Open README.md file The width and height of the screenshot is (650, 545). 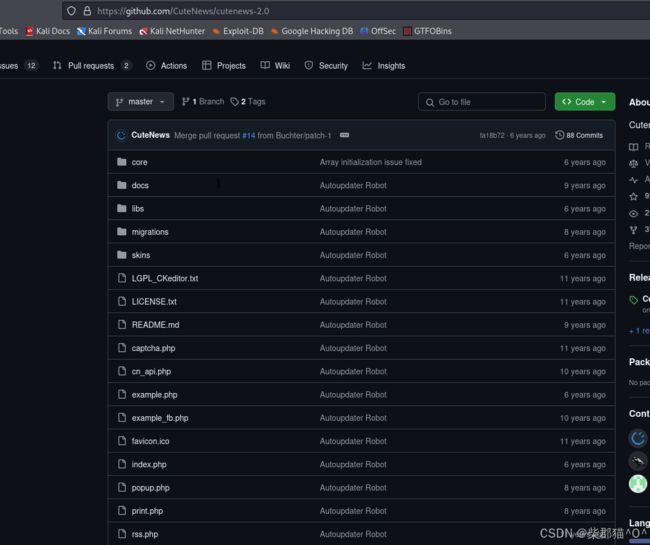(155, 325)
